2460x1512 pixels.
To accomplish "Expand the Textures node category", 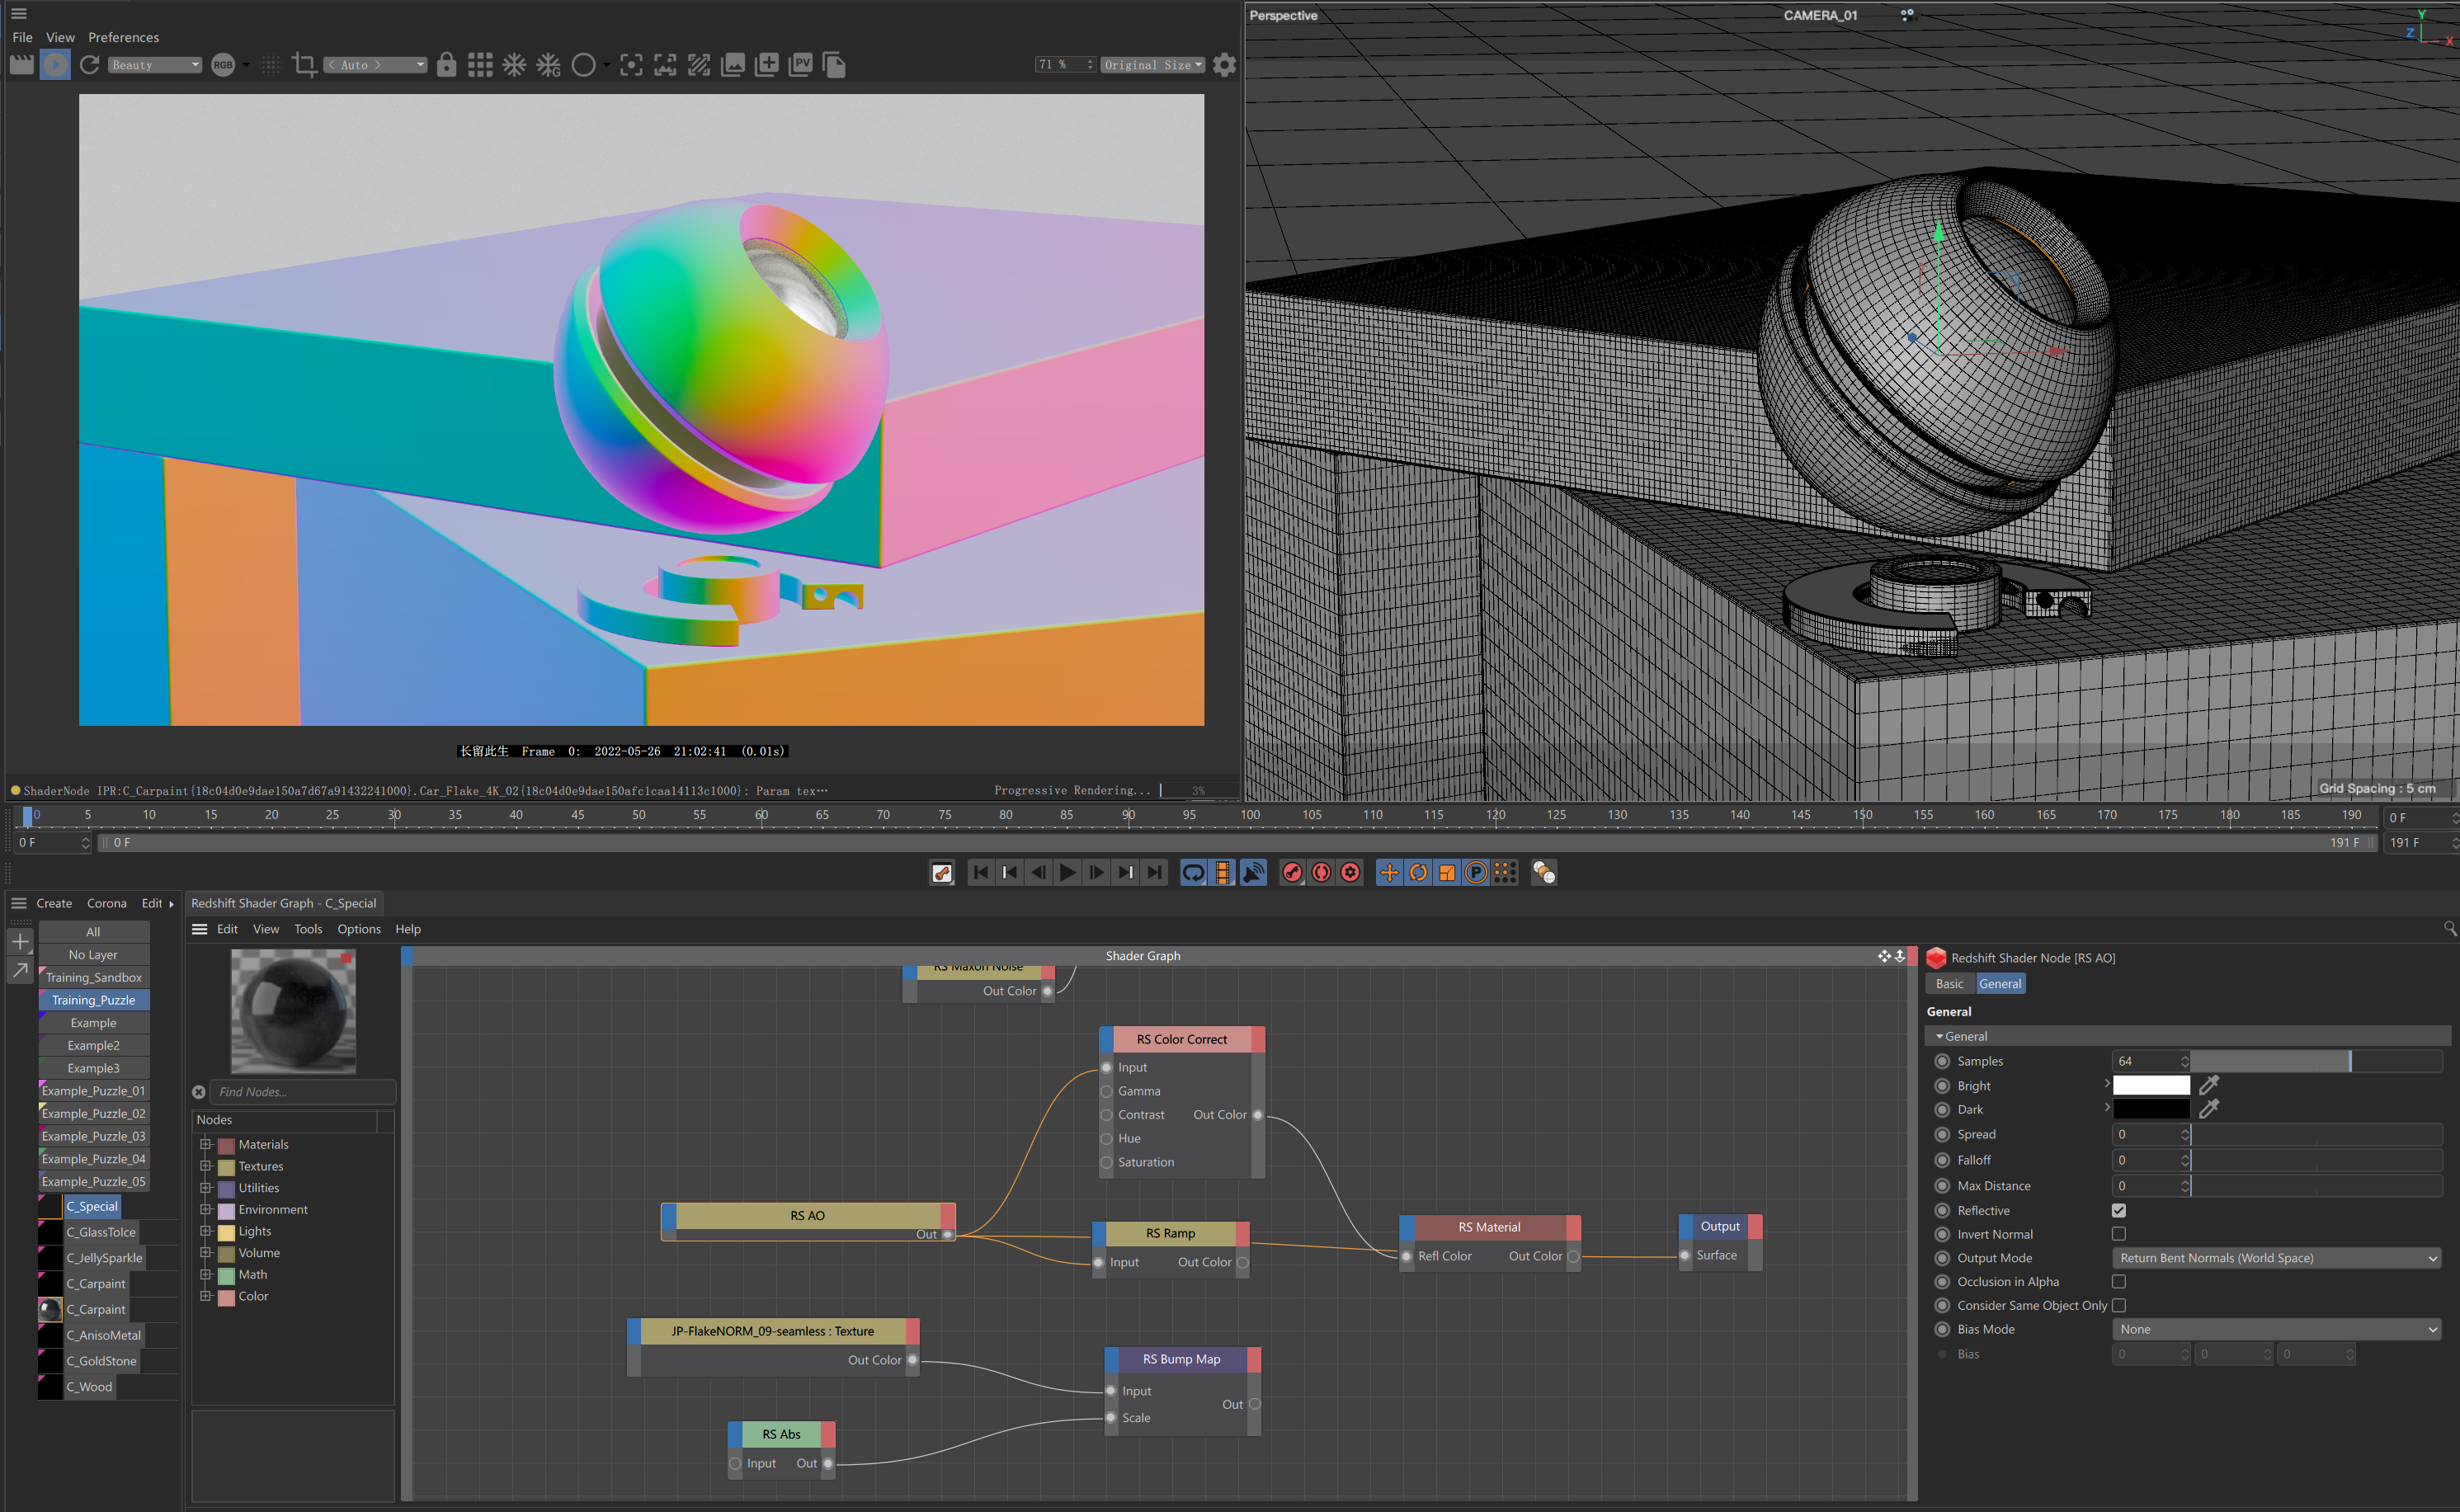I will click(205, 1166).
